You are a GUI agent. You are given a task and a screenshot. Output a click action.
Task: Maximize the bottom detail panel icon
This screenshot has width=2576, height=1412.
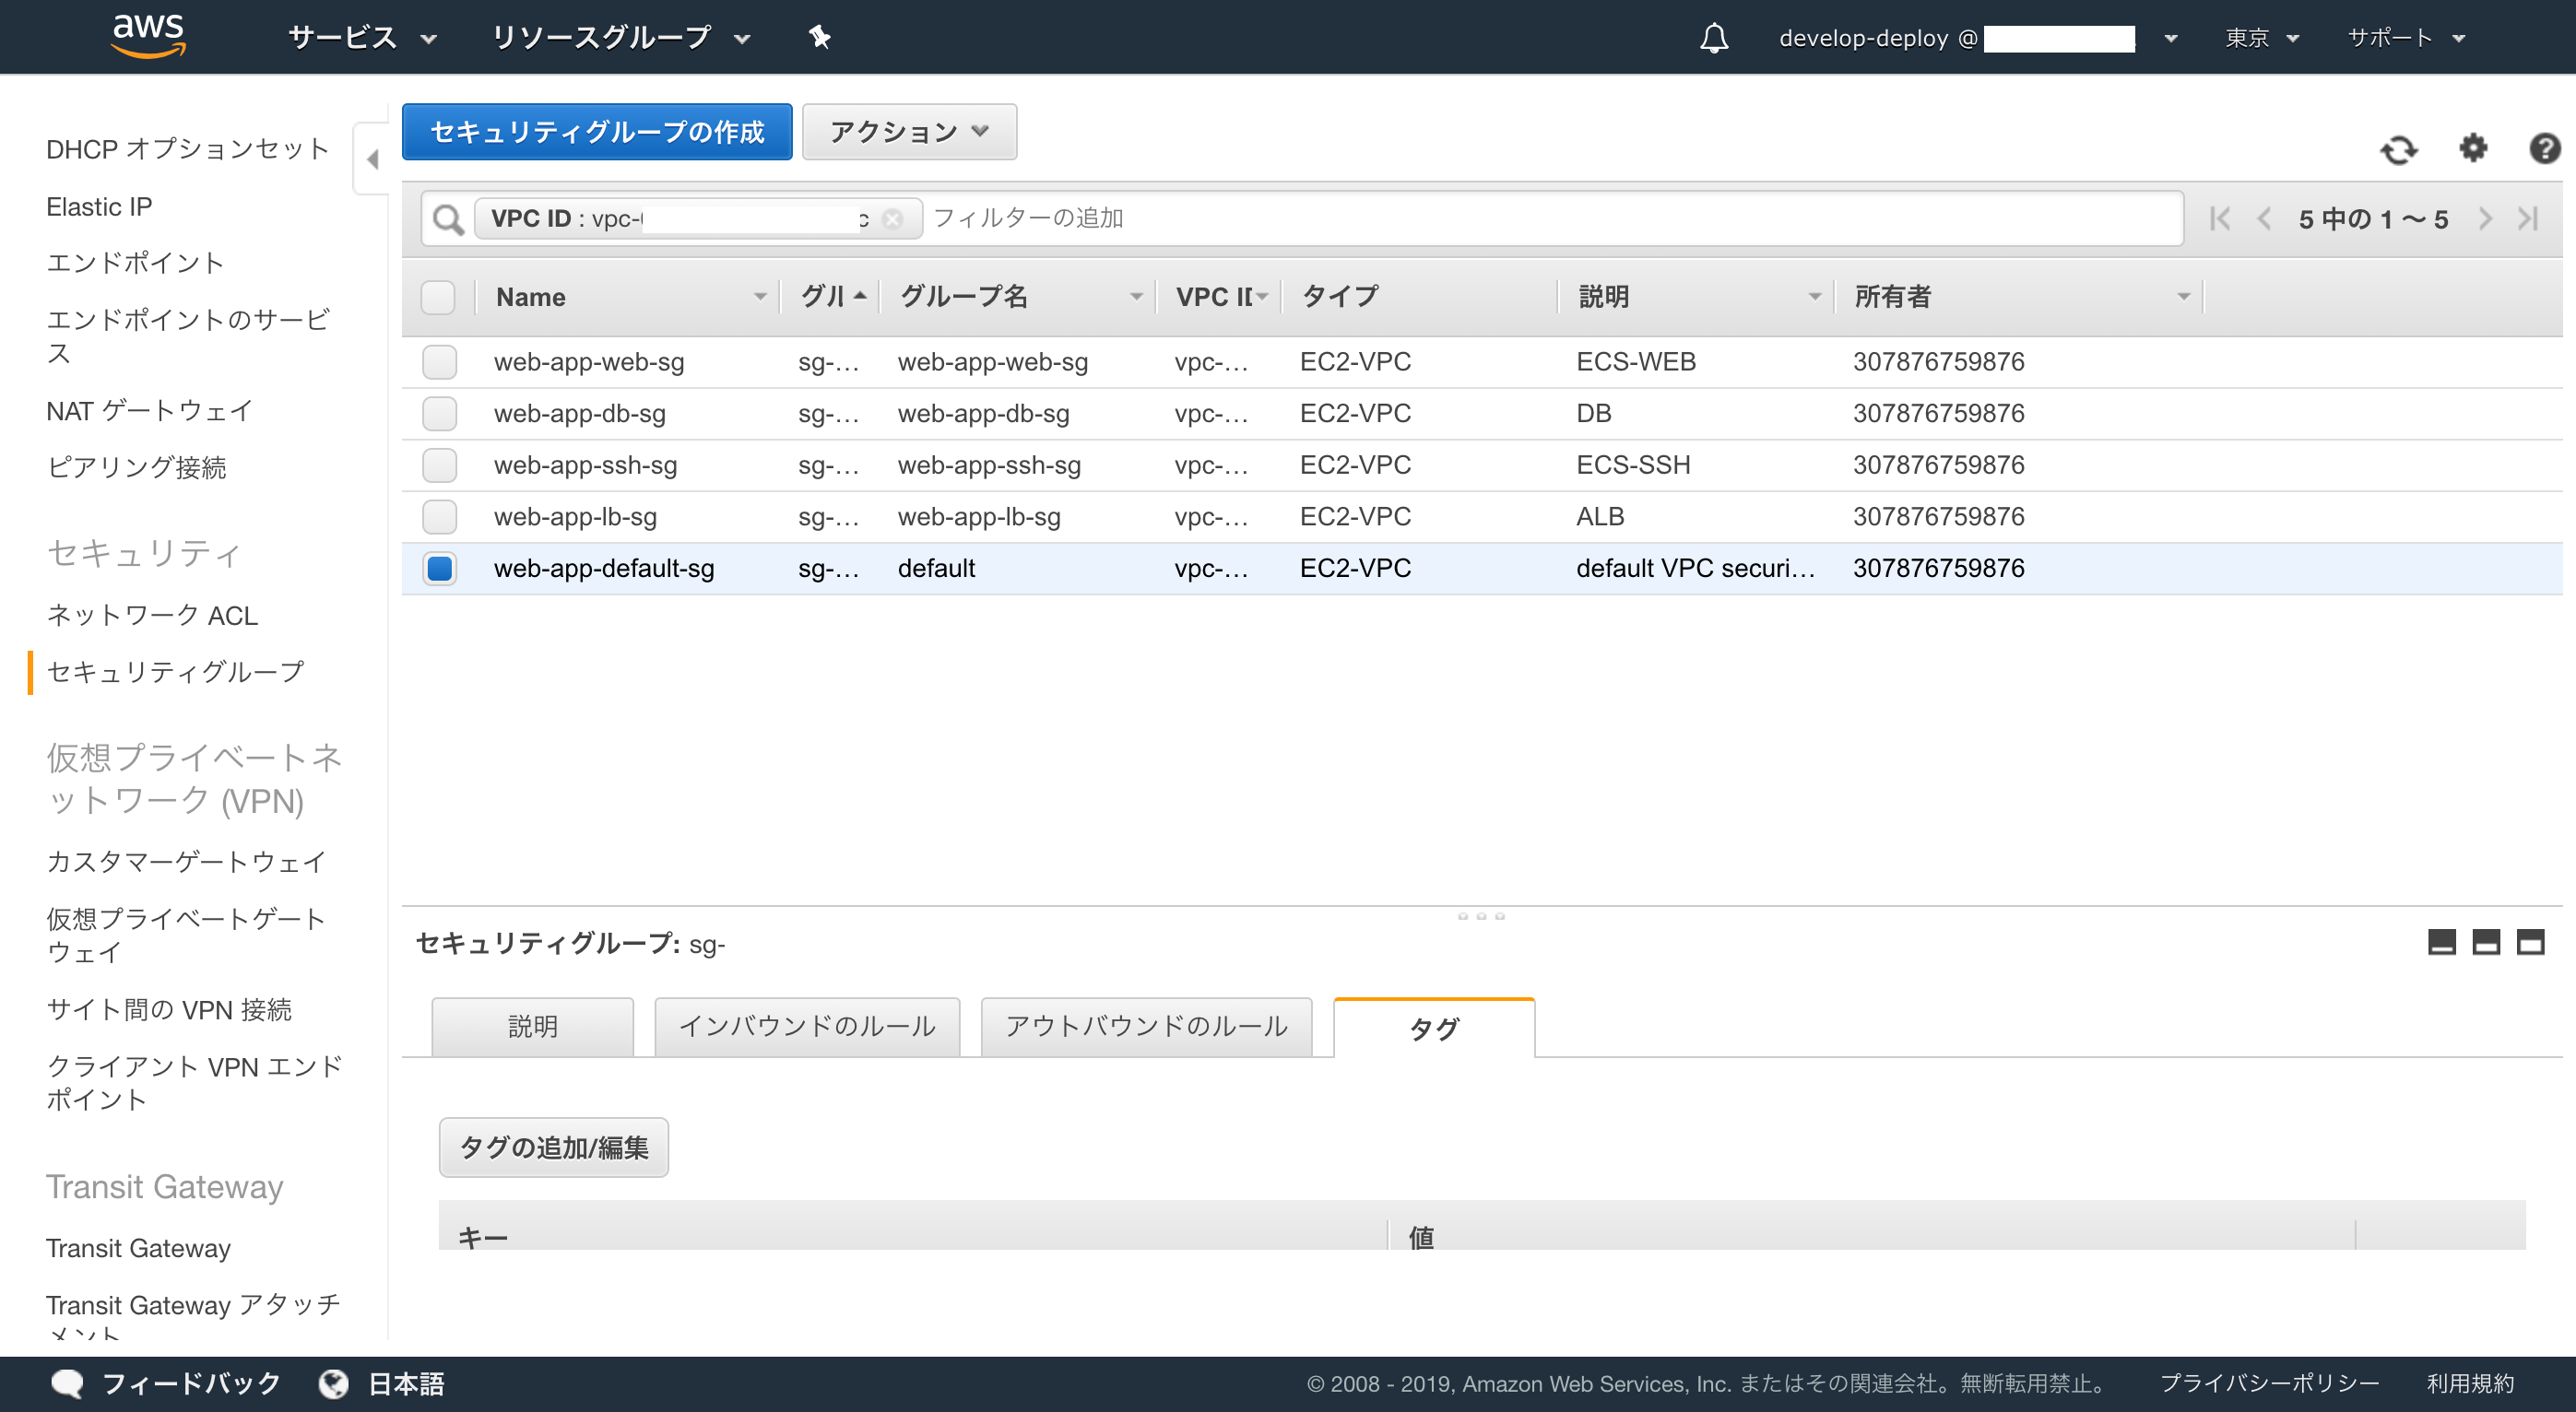point(2530,942)
